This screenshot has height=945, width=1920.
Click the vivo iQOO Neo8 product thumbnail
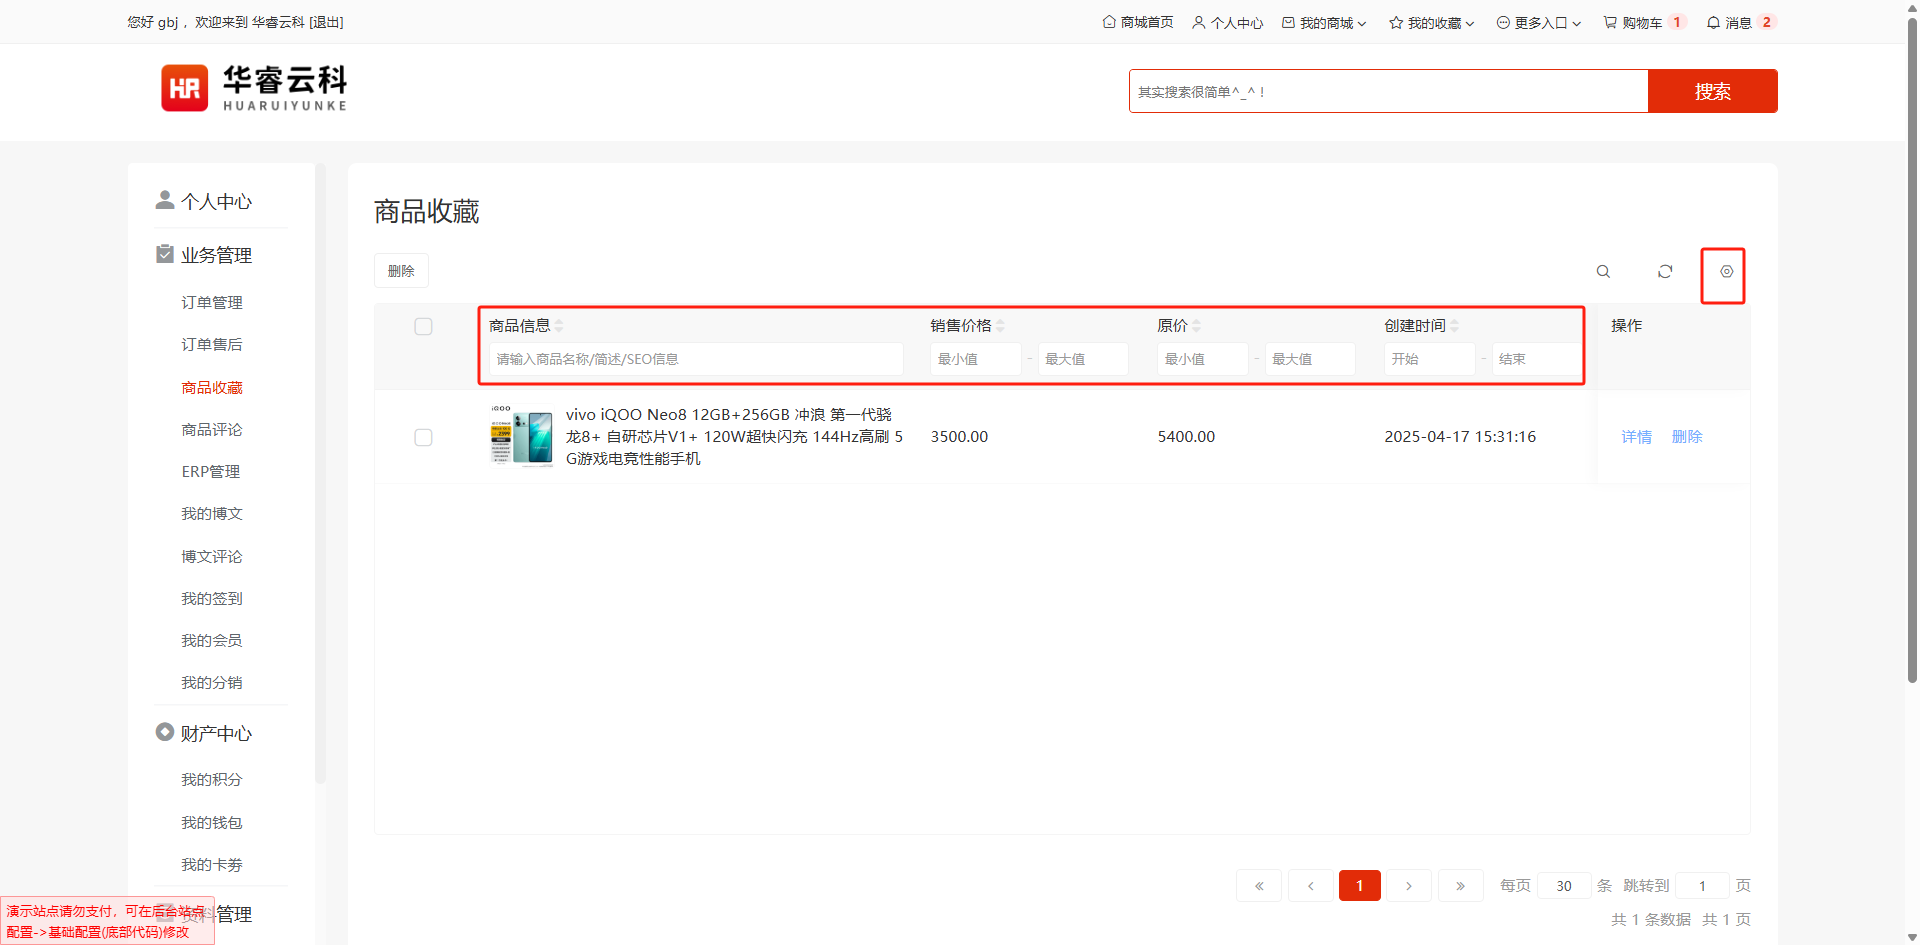(521, 437)
